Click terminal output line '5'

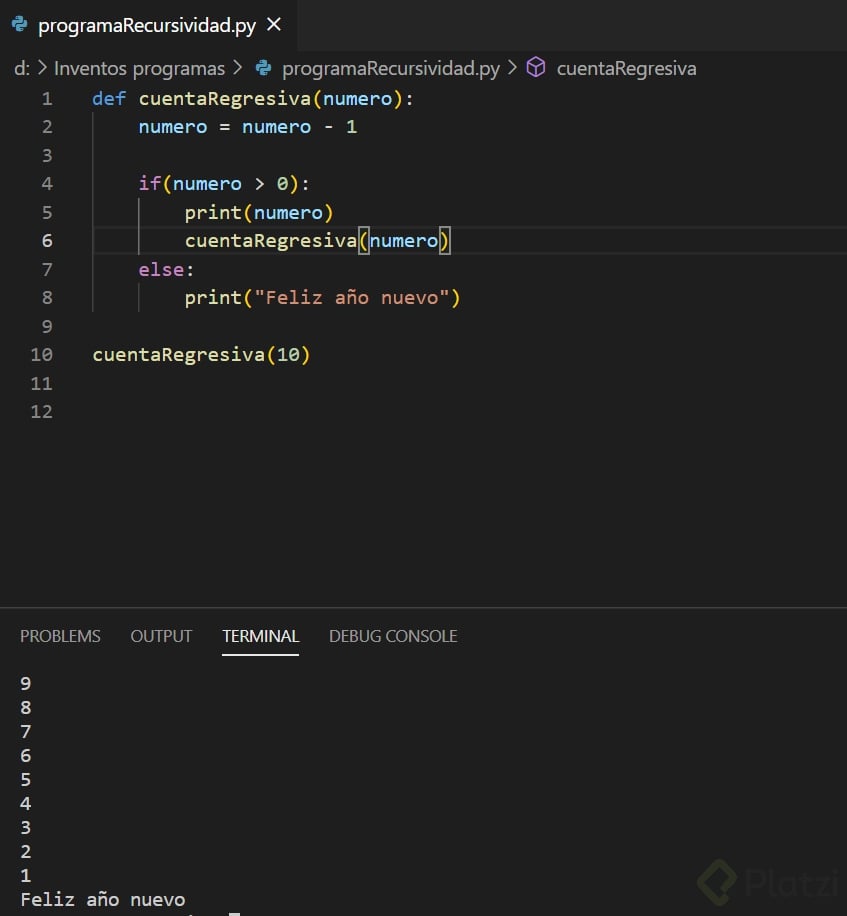[26, 779]
